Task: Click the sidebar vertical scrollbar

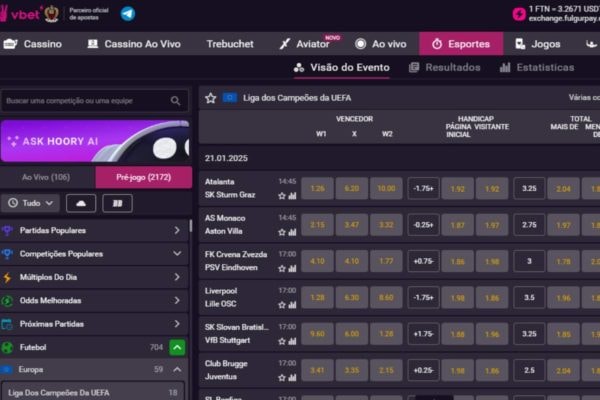Action: 191,226
